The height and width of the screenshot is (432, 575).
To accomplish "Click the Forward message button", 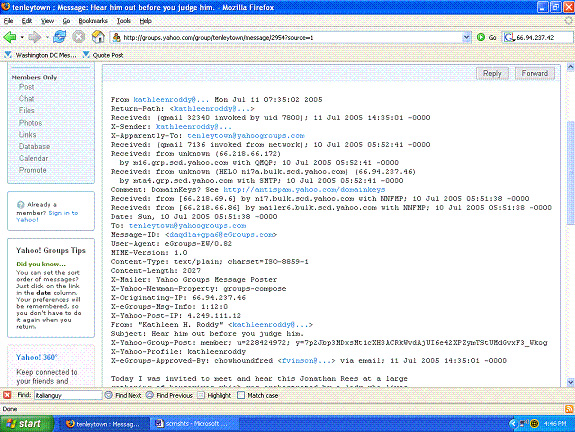I will pos(535,73).
